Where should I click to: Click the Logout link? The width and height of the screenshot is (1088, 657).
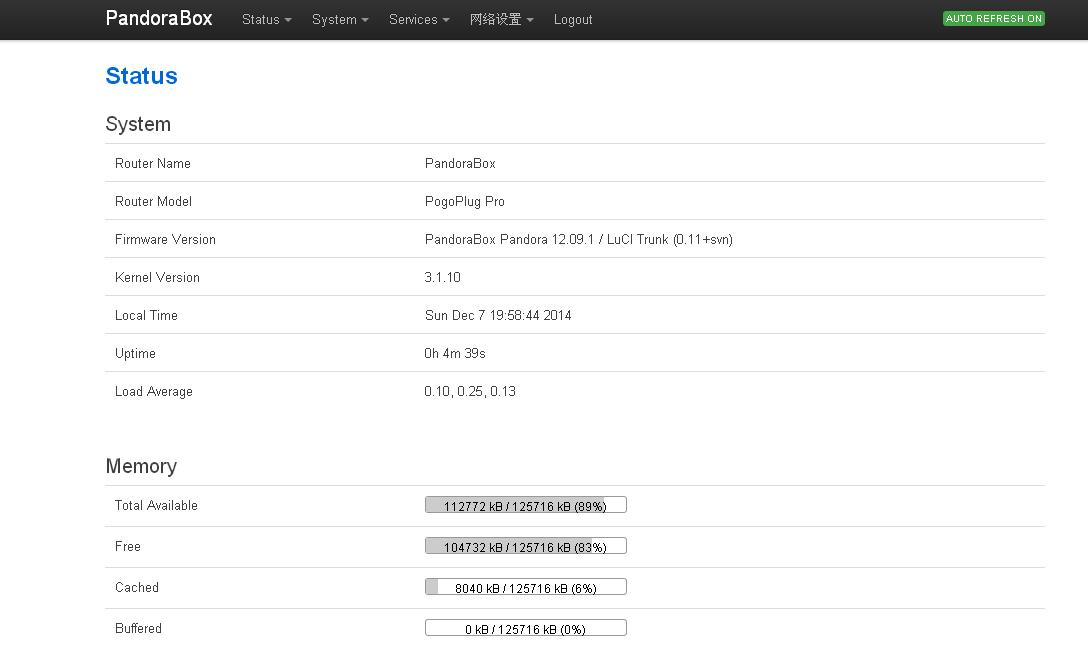pos(573,19)
